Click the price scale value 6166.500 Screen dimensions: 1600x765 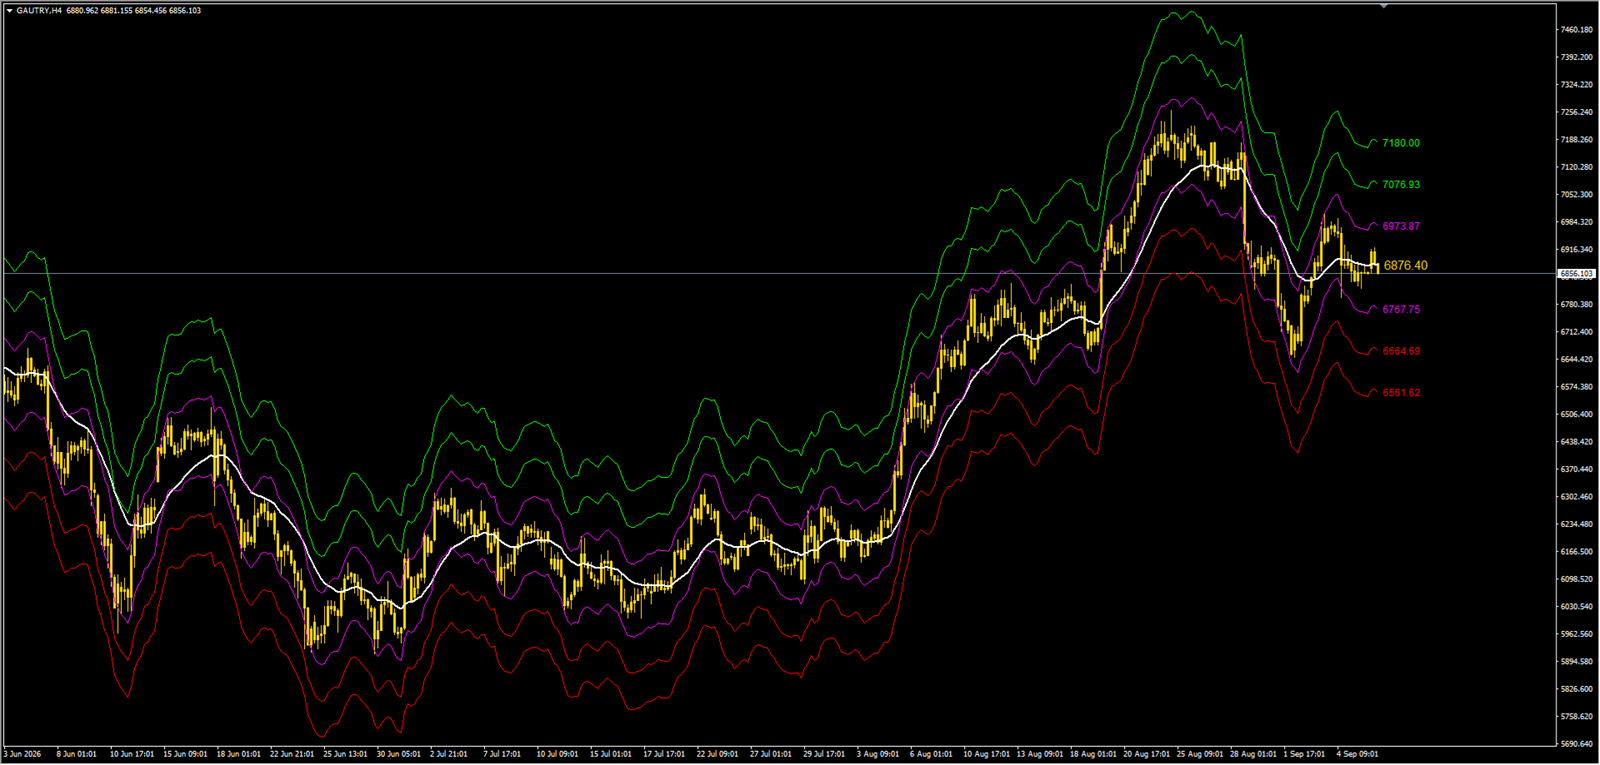pos(1576,552)
